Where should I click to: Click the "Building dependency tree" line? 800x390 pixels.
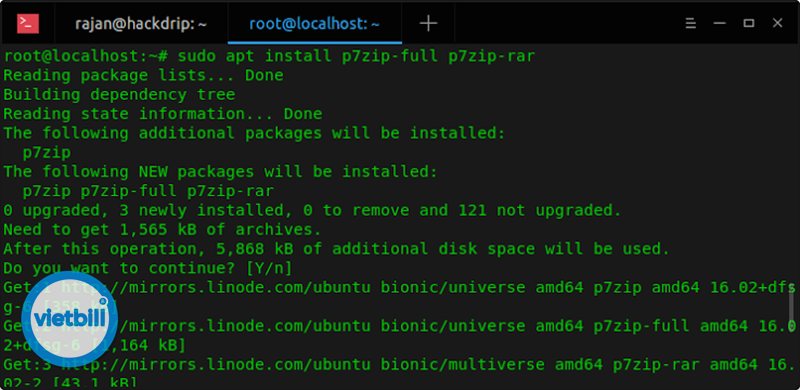click(x=119, y=94)
